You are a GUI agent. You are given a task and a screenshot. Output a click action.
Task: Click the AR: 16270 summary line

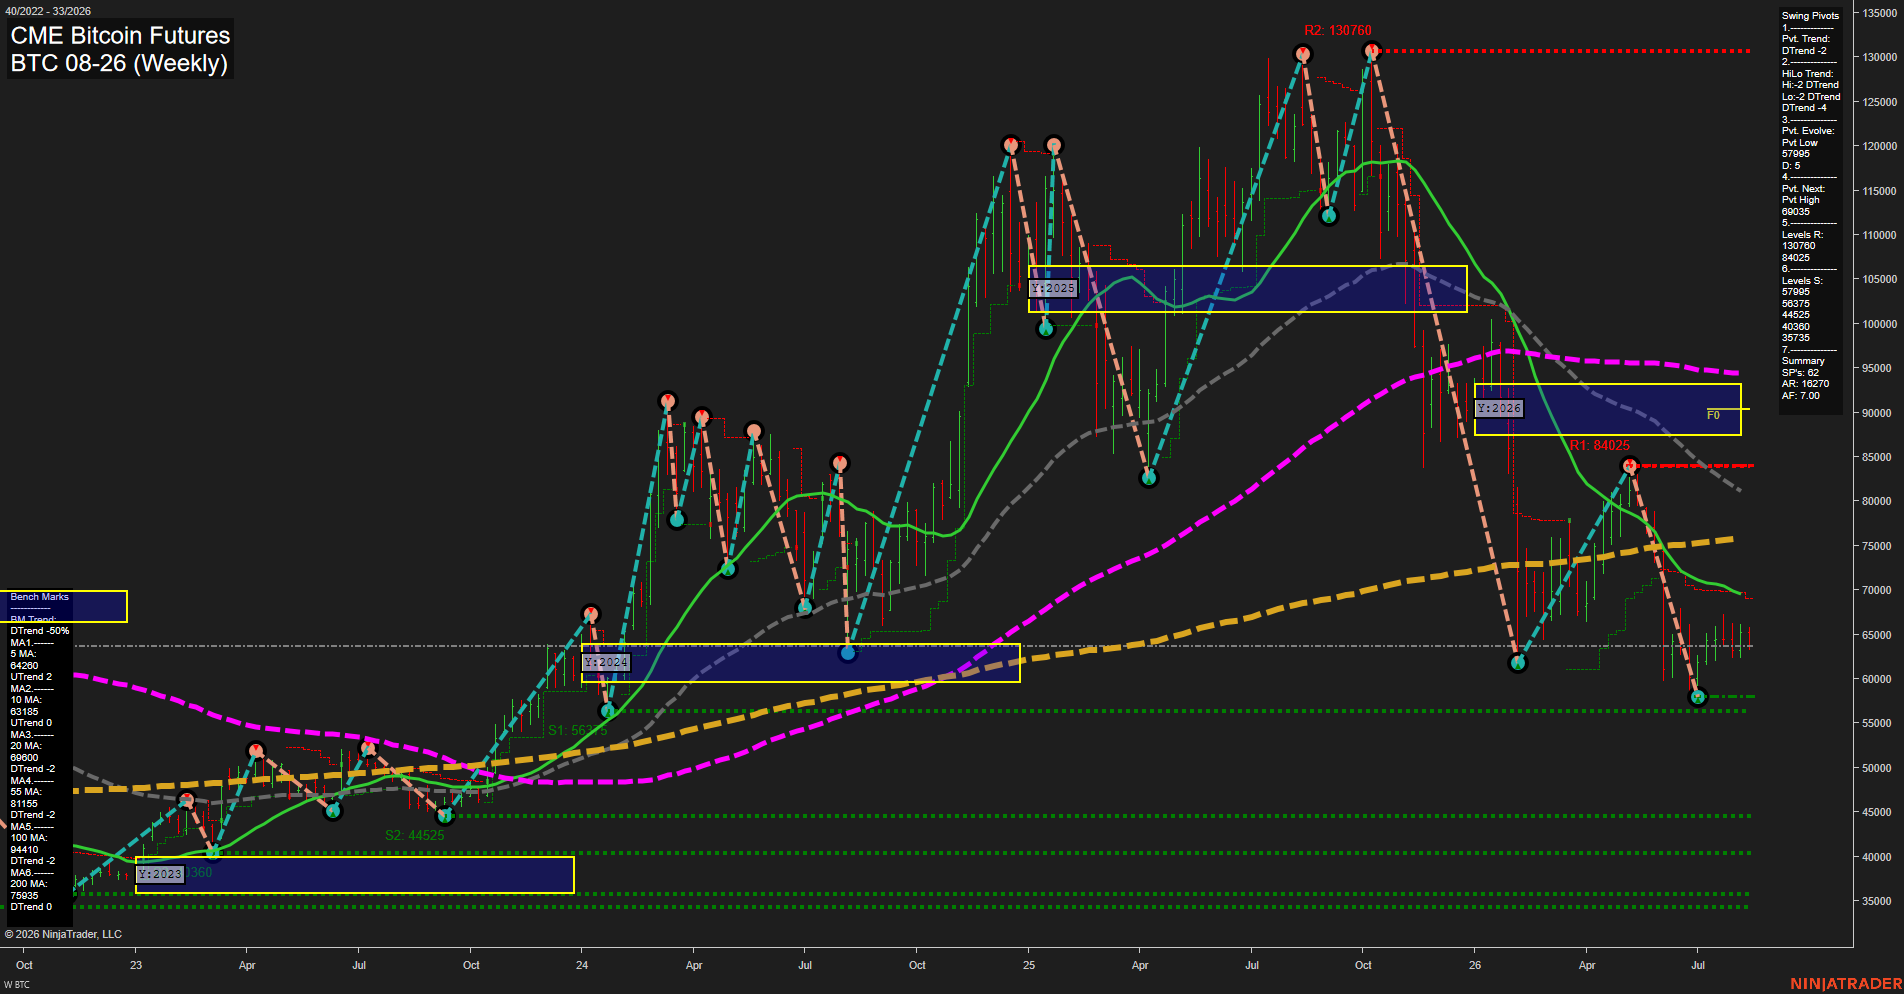1805,384
